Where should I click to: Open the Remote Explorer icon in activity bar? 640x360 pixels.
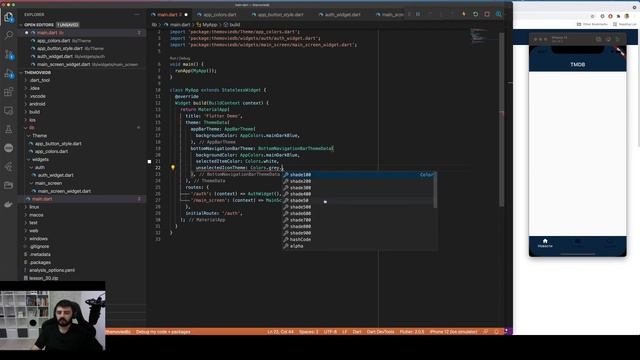pyautogui.click(x=9, y=111)
